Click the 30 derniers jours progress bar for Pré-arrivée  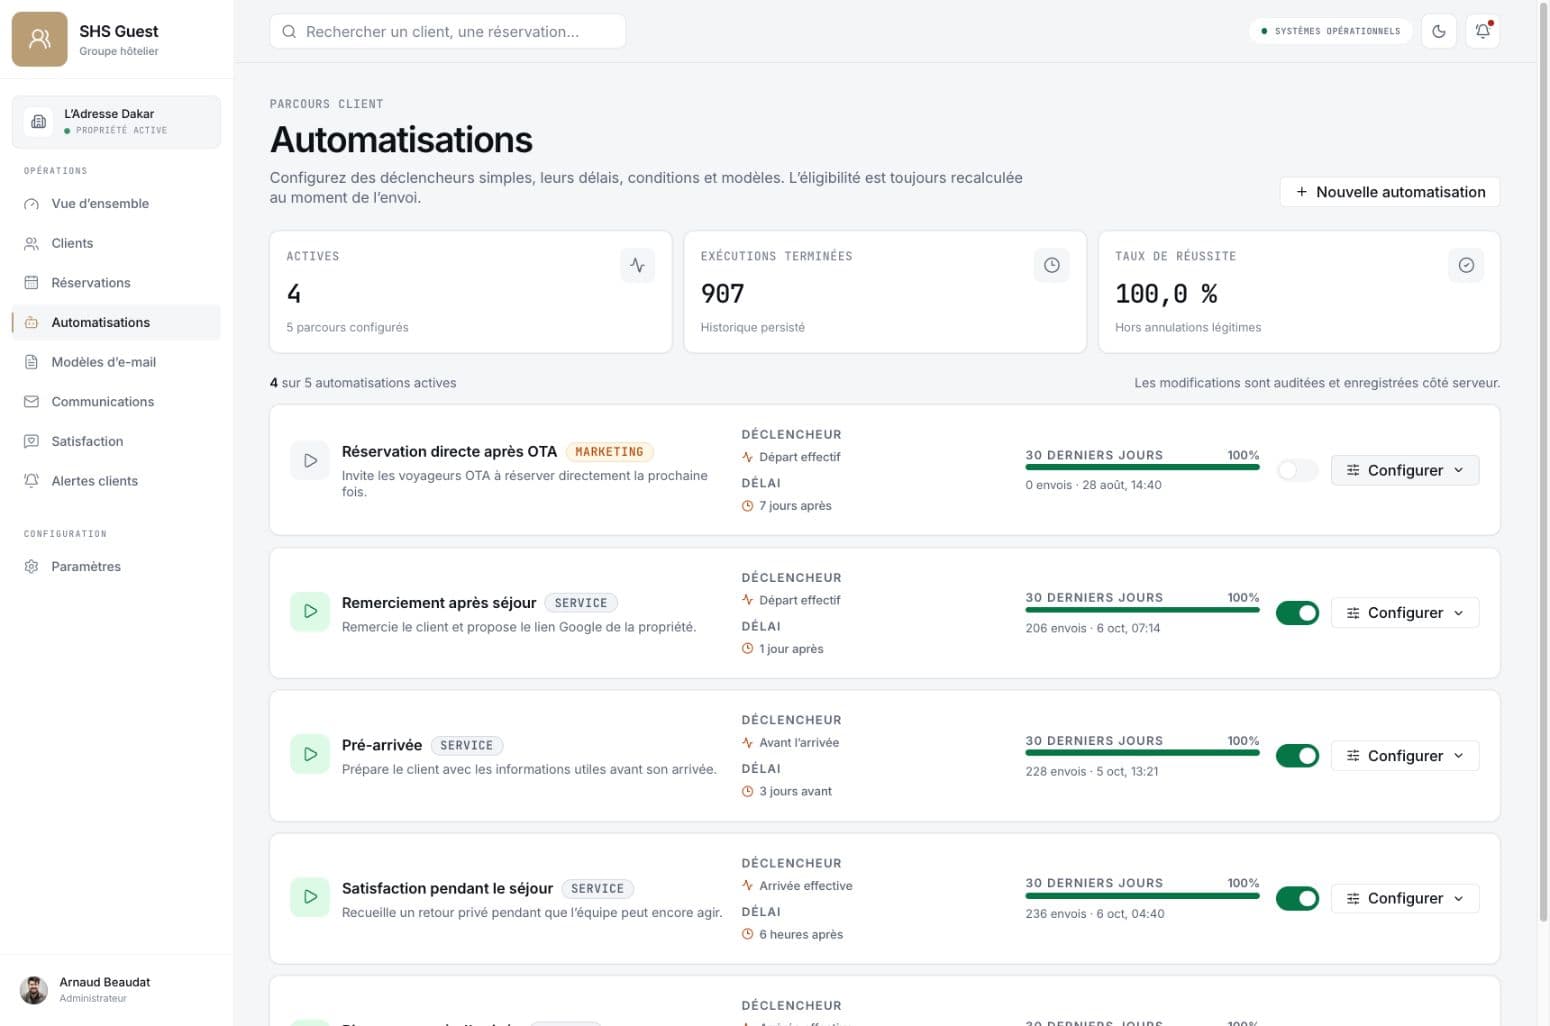pos(1142,753)
